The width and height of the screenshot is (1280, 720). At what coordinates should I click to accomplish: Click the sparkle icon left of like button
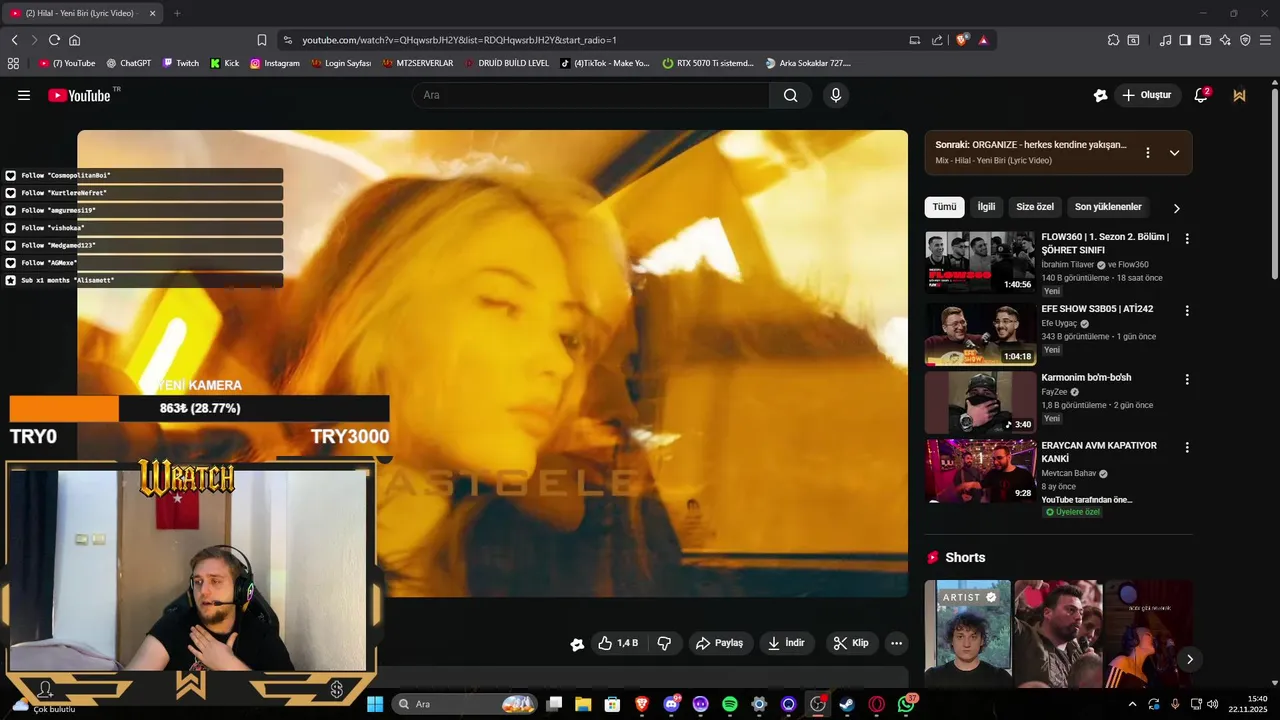pos(577,644)
